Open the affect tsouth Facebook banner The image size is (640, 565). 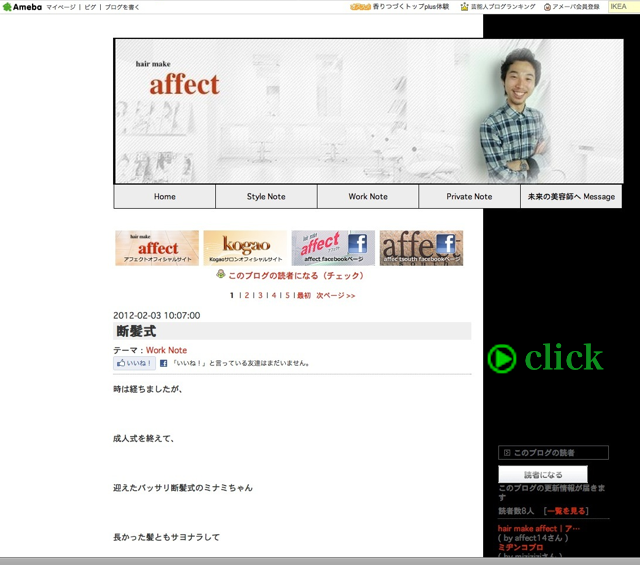pyautogui.click(x=421, y=248)
